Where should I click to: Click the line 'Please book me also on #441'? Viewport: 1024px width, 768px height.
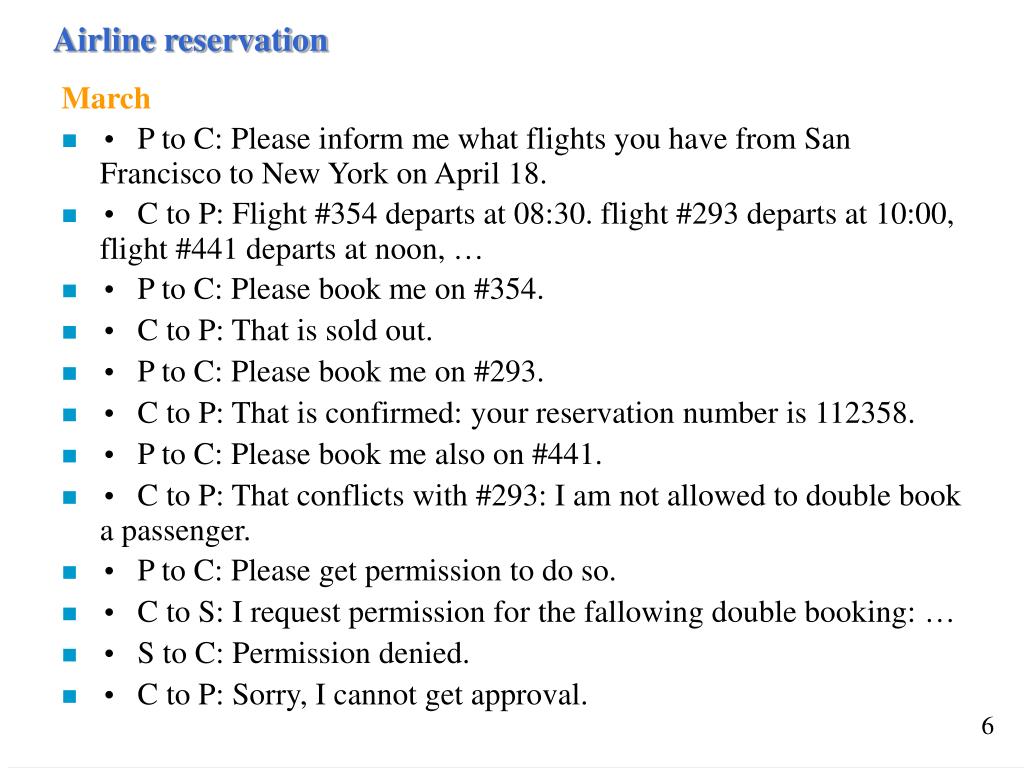pyautogui.click(x=369, y=455)
